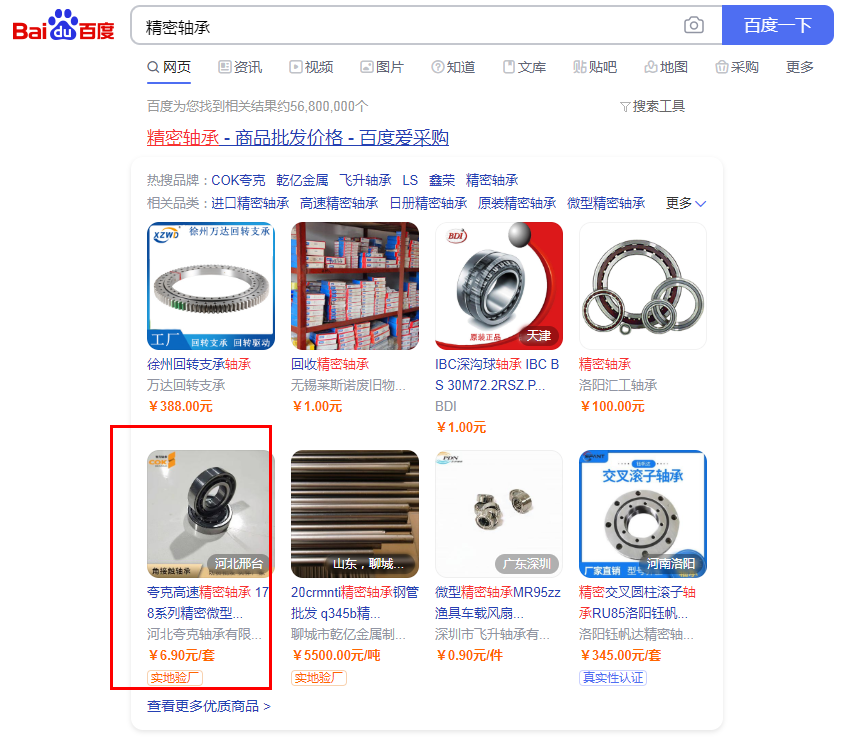Click 查看更多优质商品 link

point(209,706)
